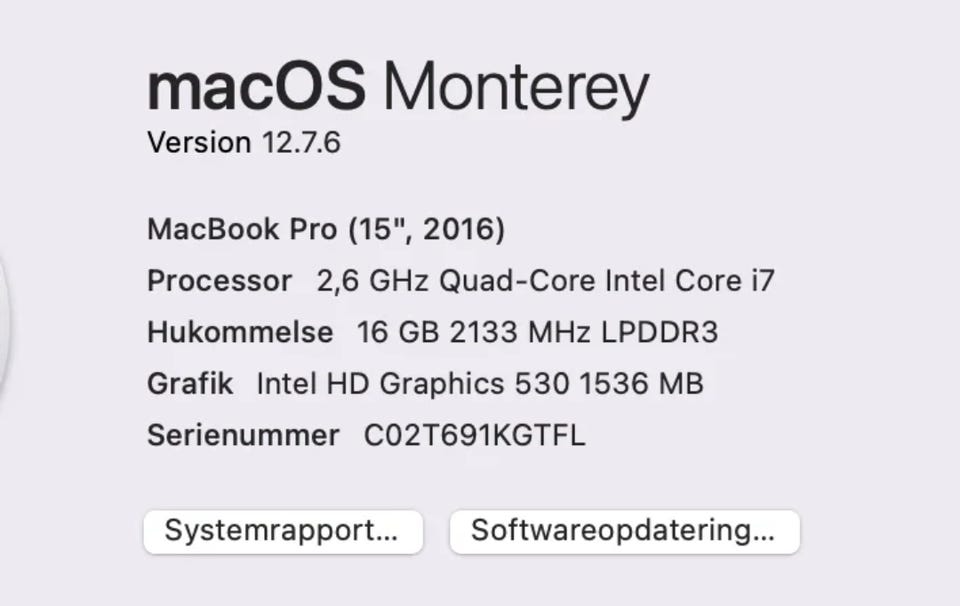Click the Quad-Core Intel Core i7 text
The image size is (960, 606).
tap(607, 281)
